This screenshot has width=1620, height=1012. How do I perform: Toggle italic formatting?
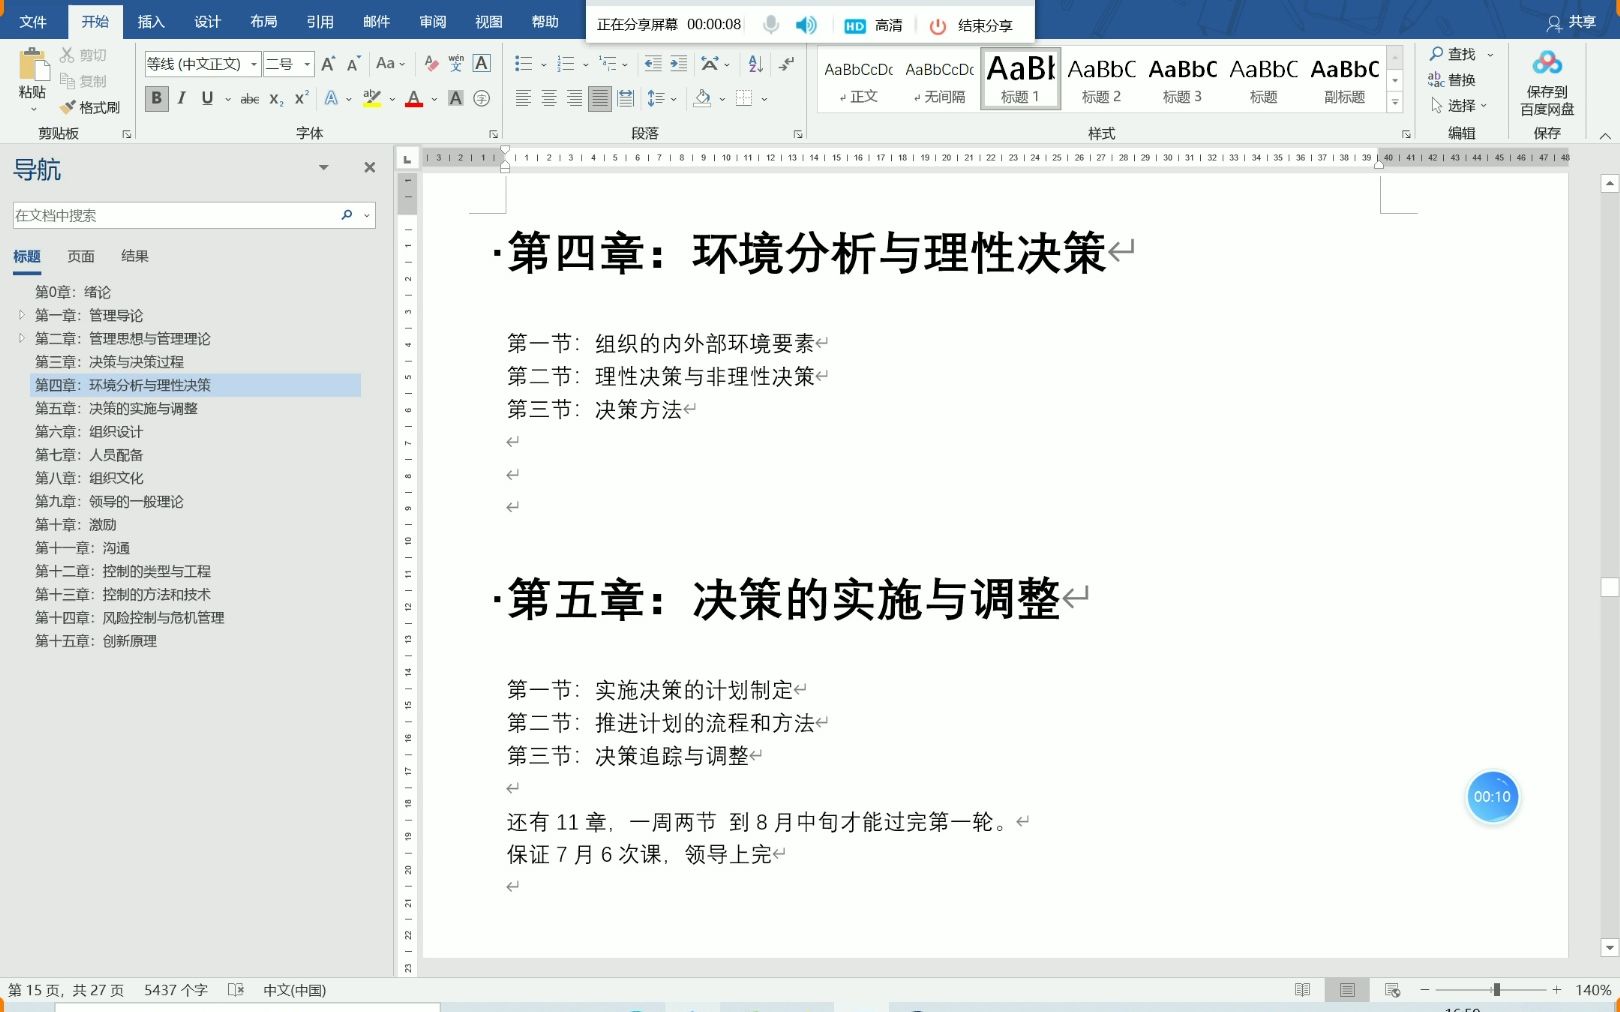tap(181, 98)
